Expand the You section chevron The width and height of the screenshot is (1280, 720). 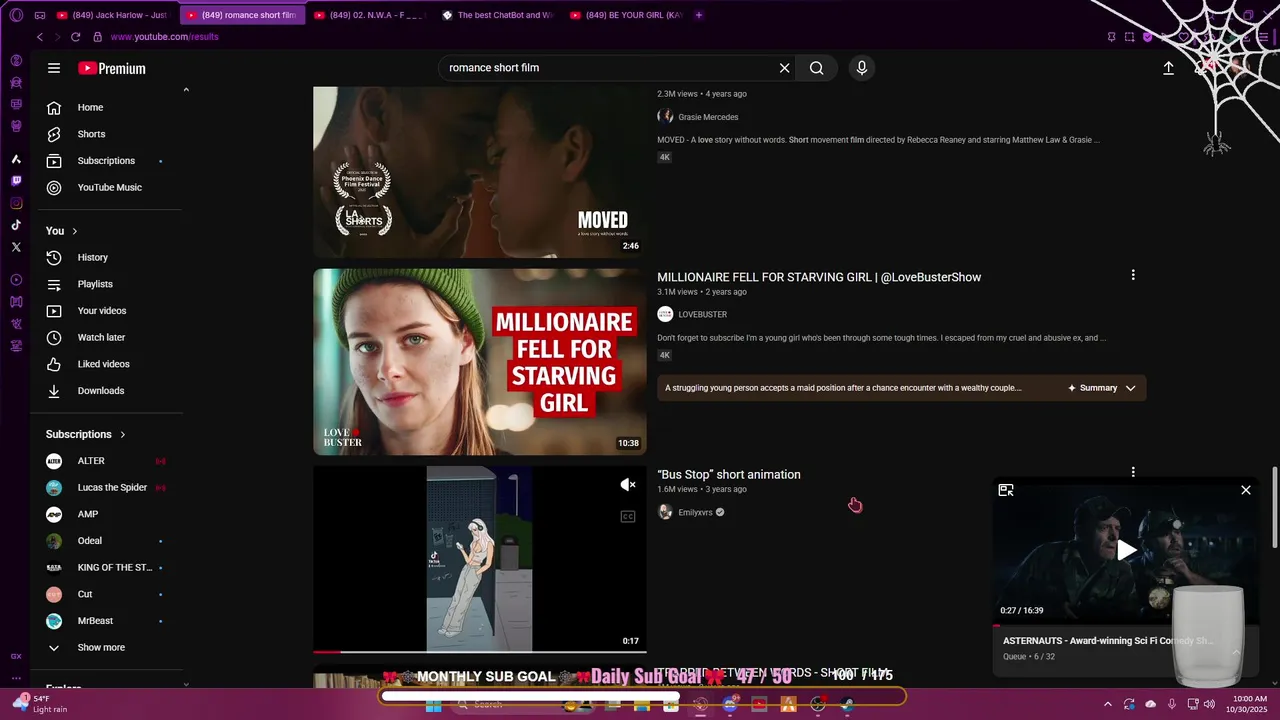click(x=74, y=231)
